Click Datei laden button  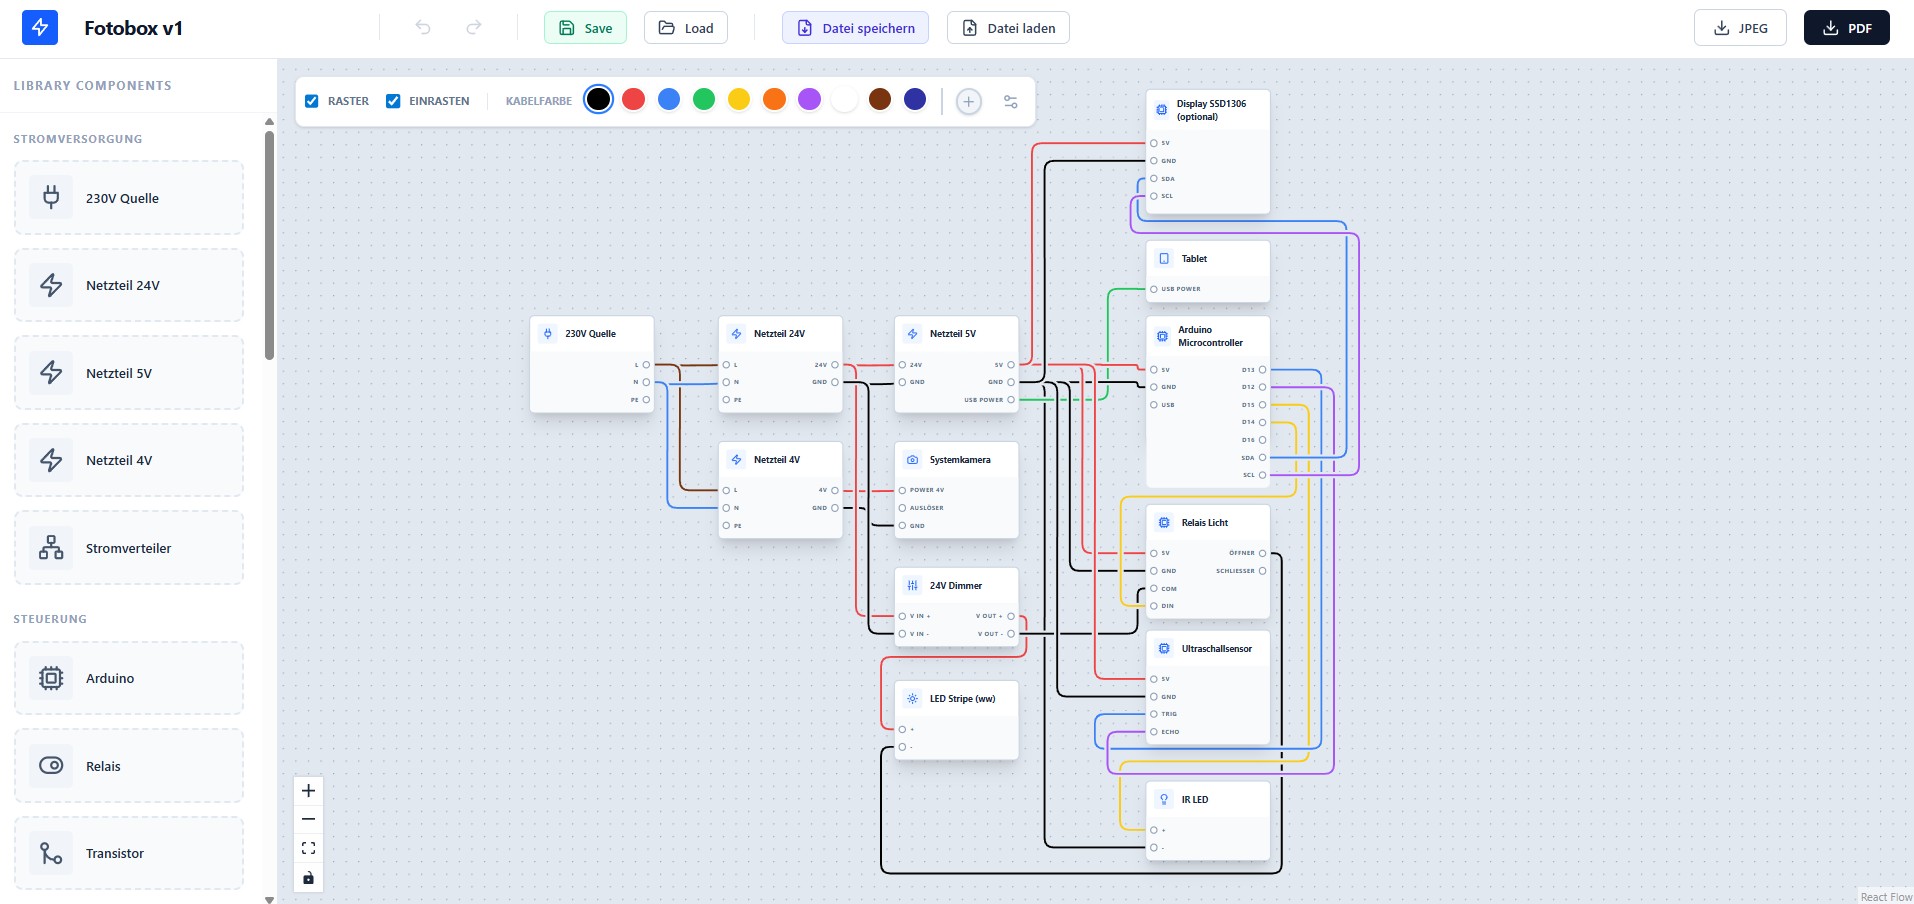point(1008,28)
